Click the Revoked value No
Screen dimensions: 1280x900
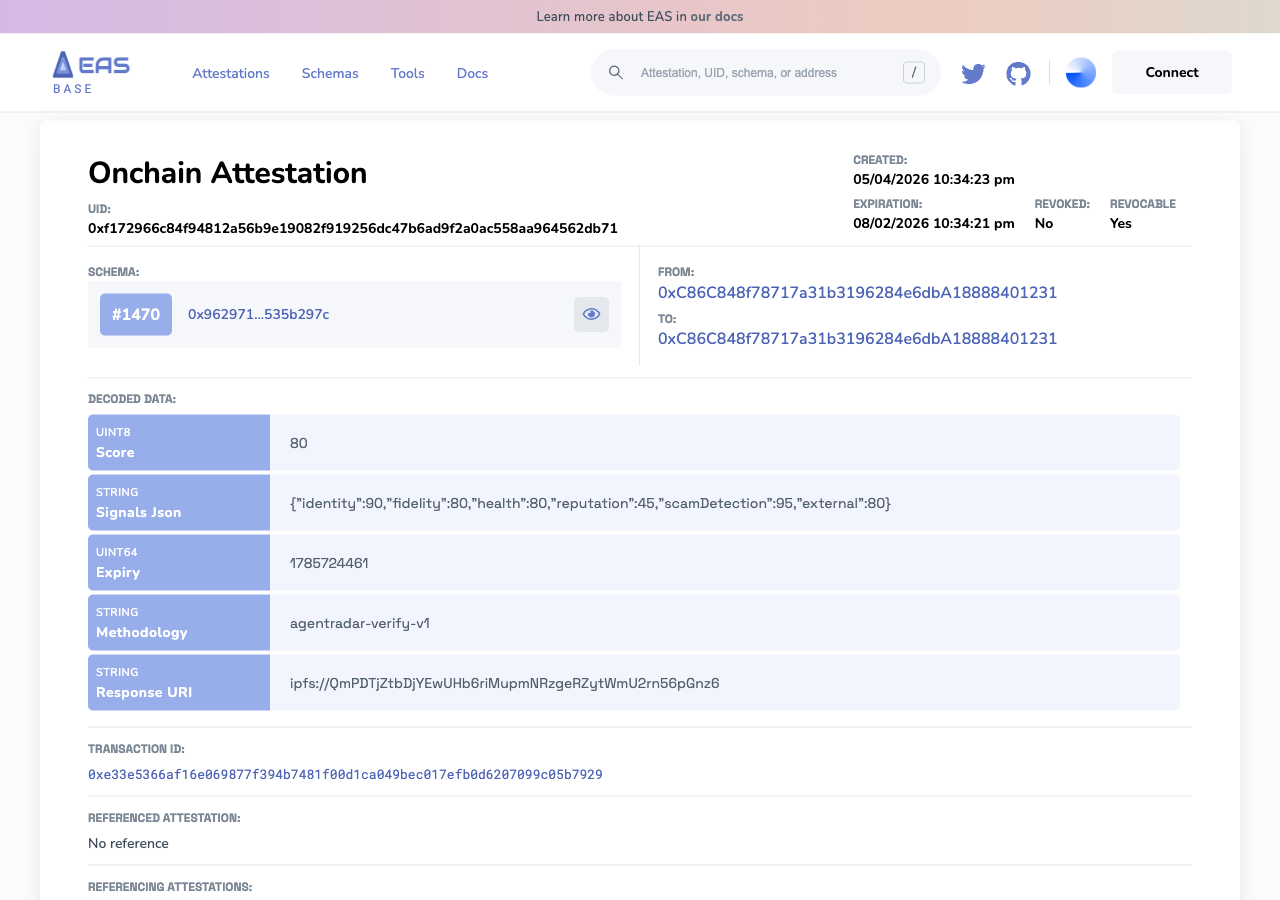(1044, 223)
